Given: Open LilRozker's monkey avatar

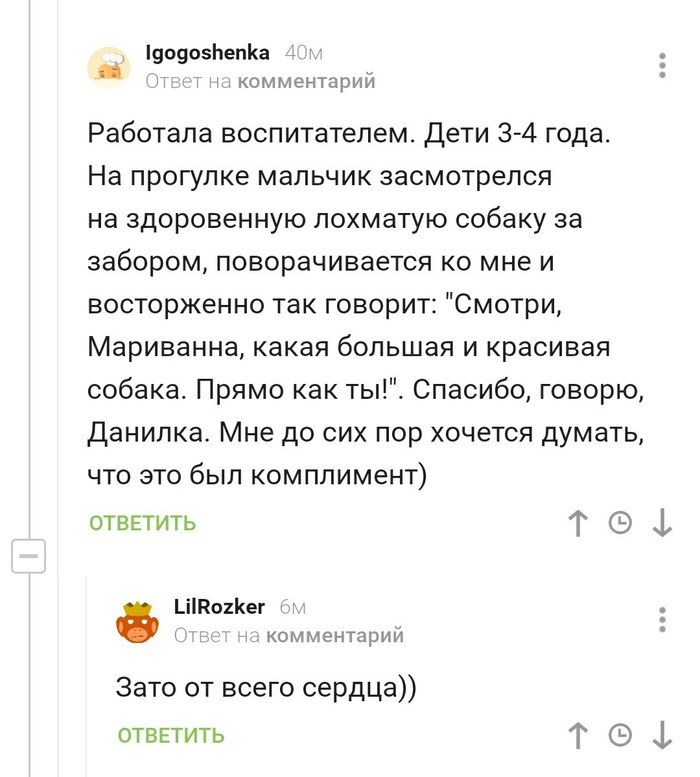Looking at the screenshot, I should [137, 621].
